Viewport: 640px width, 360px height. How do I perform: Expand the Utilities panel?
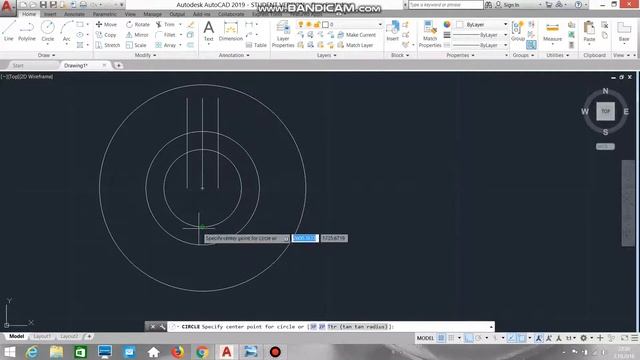pyautogui.click(x=557, y=55)
